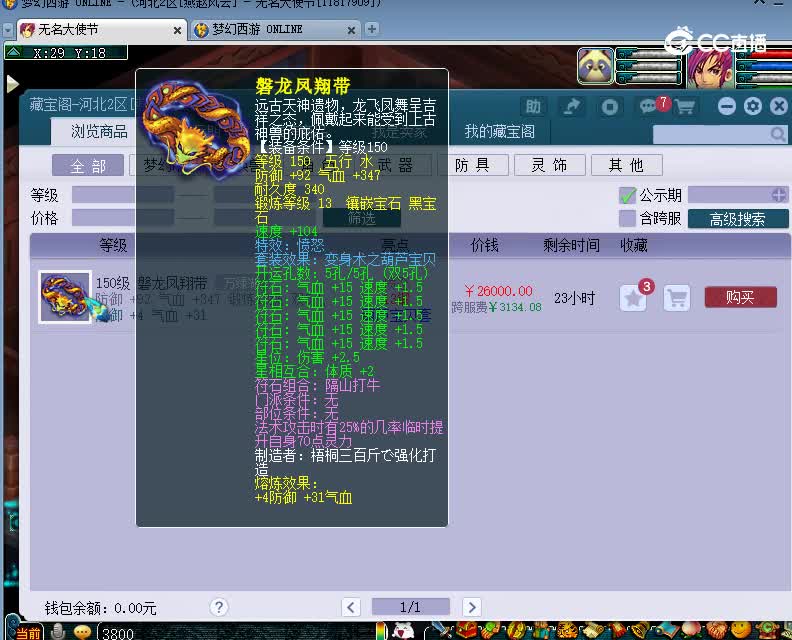Image resolution: width=792 pixels, height=640 pixels.
Task: Open 高级搜索 advanced search
Action: (x=737, y=219)
